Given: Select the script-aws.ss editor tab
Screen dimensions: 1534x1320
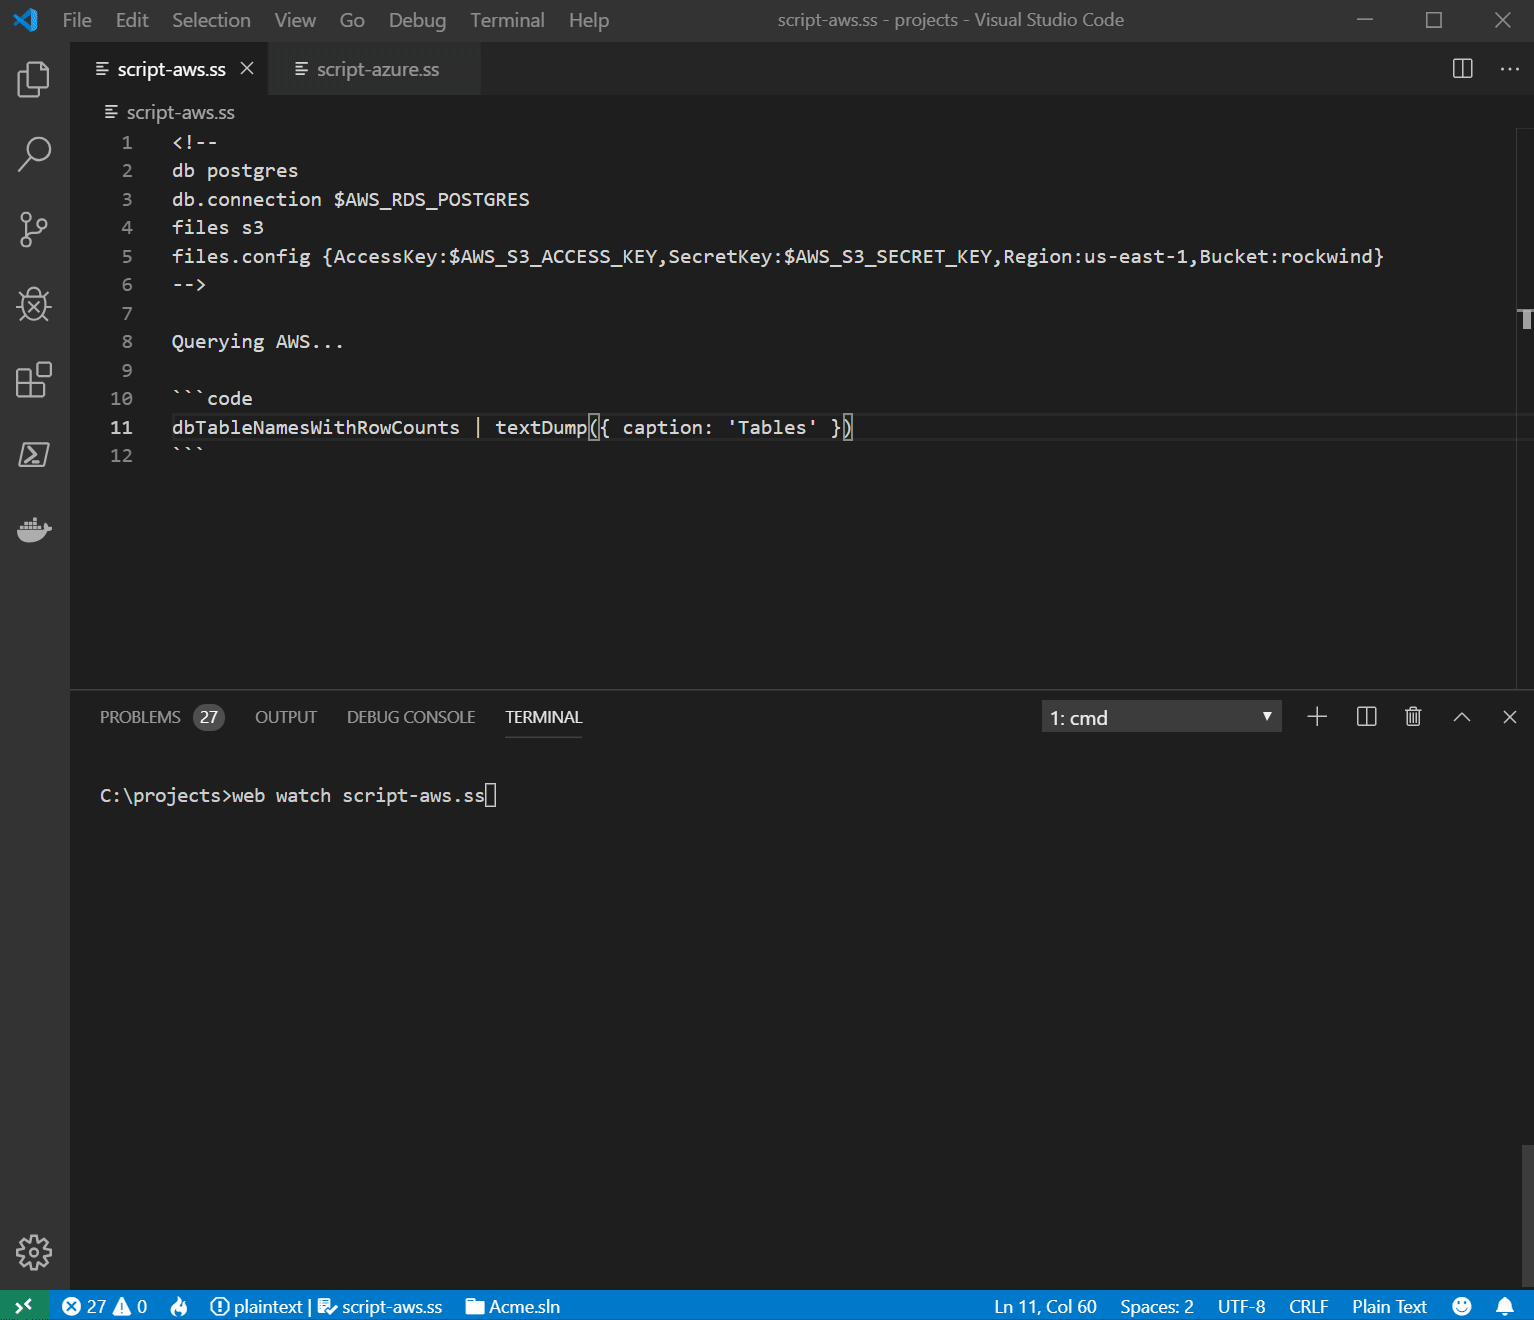Looking at the screenshot, I should (171, 69).
